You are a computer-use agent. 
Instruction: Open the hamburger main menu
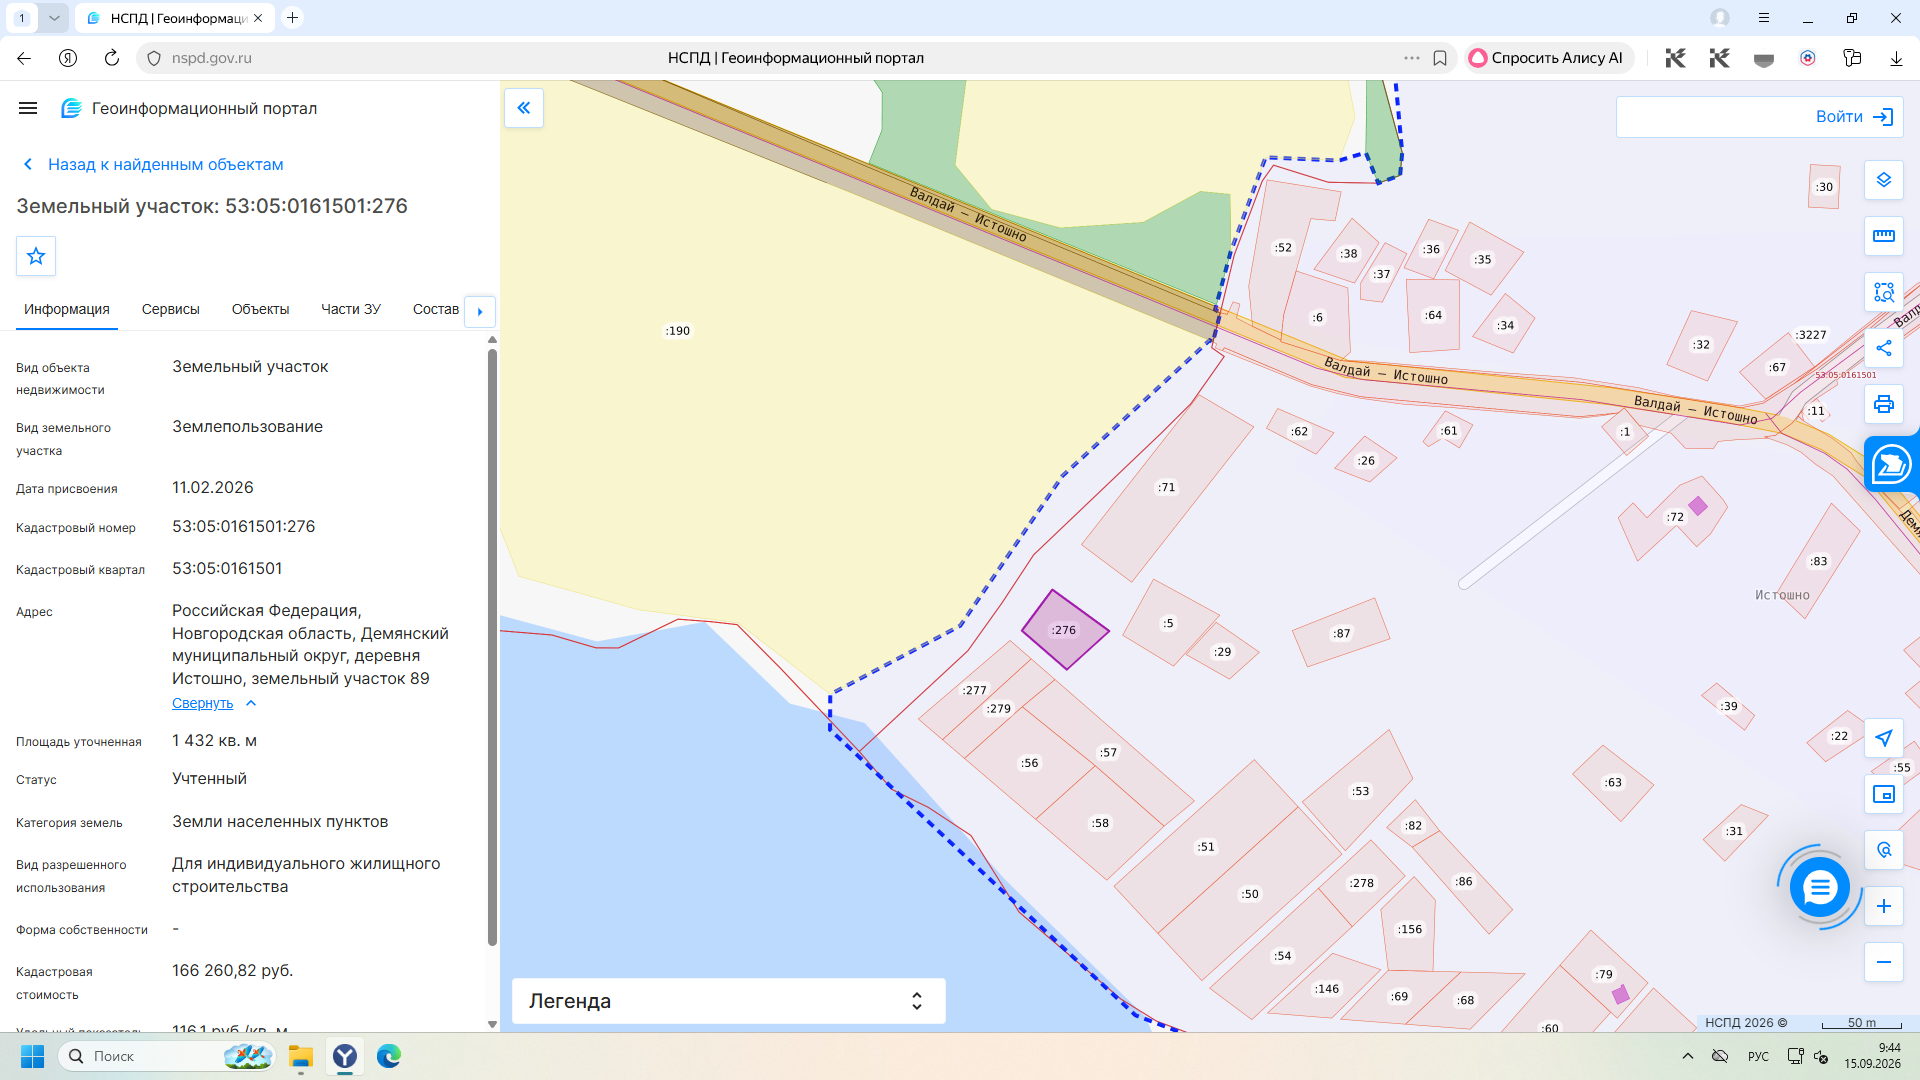tap(28, 108)
